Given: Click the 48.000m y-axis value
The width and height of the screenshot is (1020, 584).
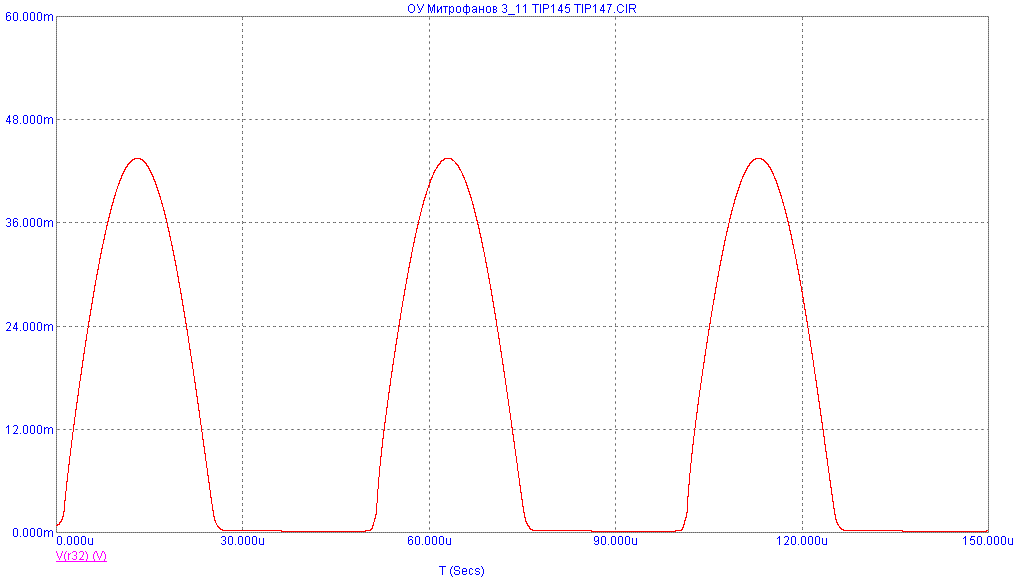Looking at the screenshot, I should (29, 120).
